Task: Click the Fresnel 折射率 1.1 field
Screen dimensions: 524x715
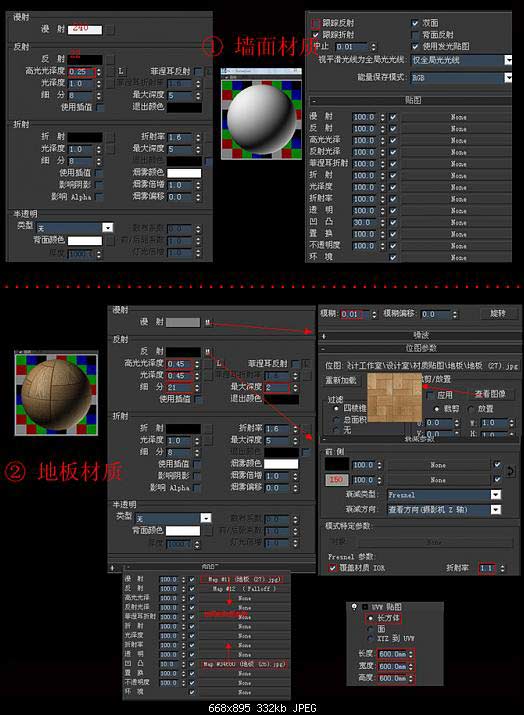Action: coord(486,568)
